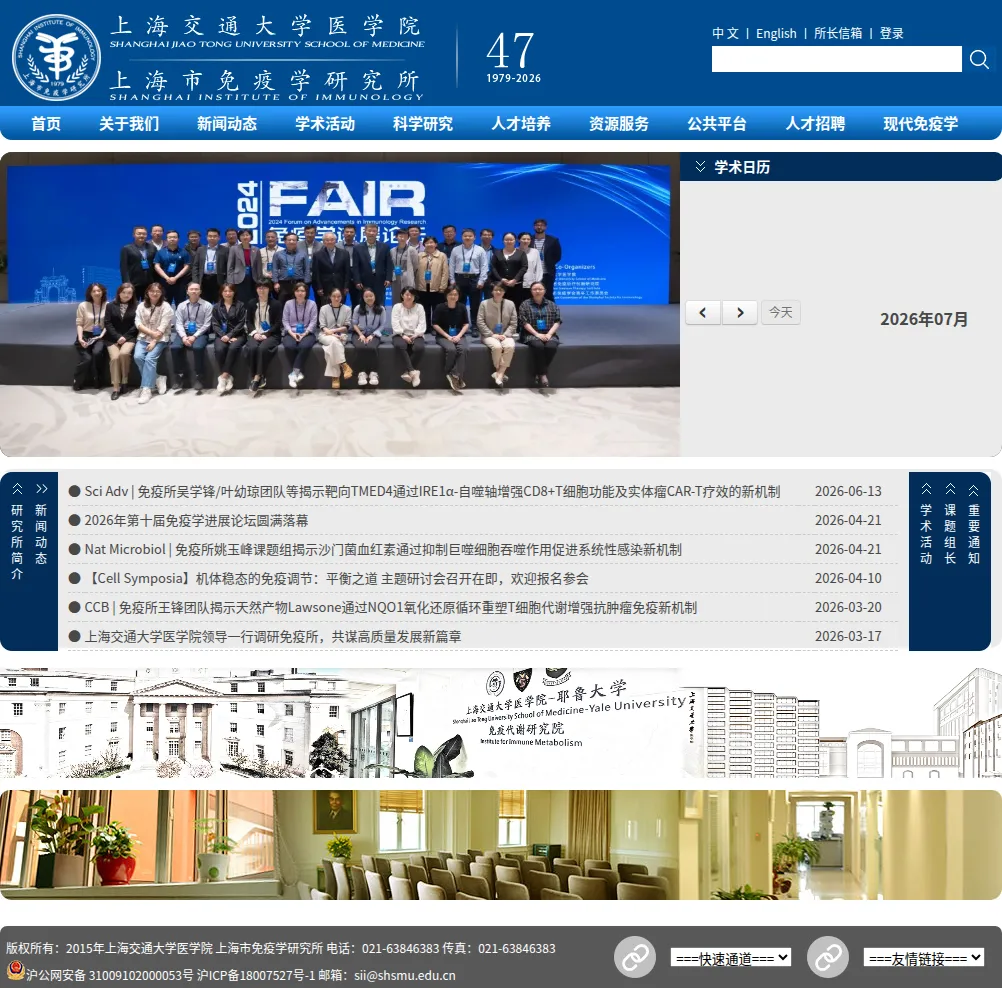
Task: Go to previous month in calendar
Action: coord(703,313)
